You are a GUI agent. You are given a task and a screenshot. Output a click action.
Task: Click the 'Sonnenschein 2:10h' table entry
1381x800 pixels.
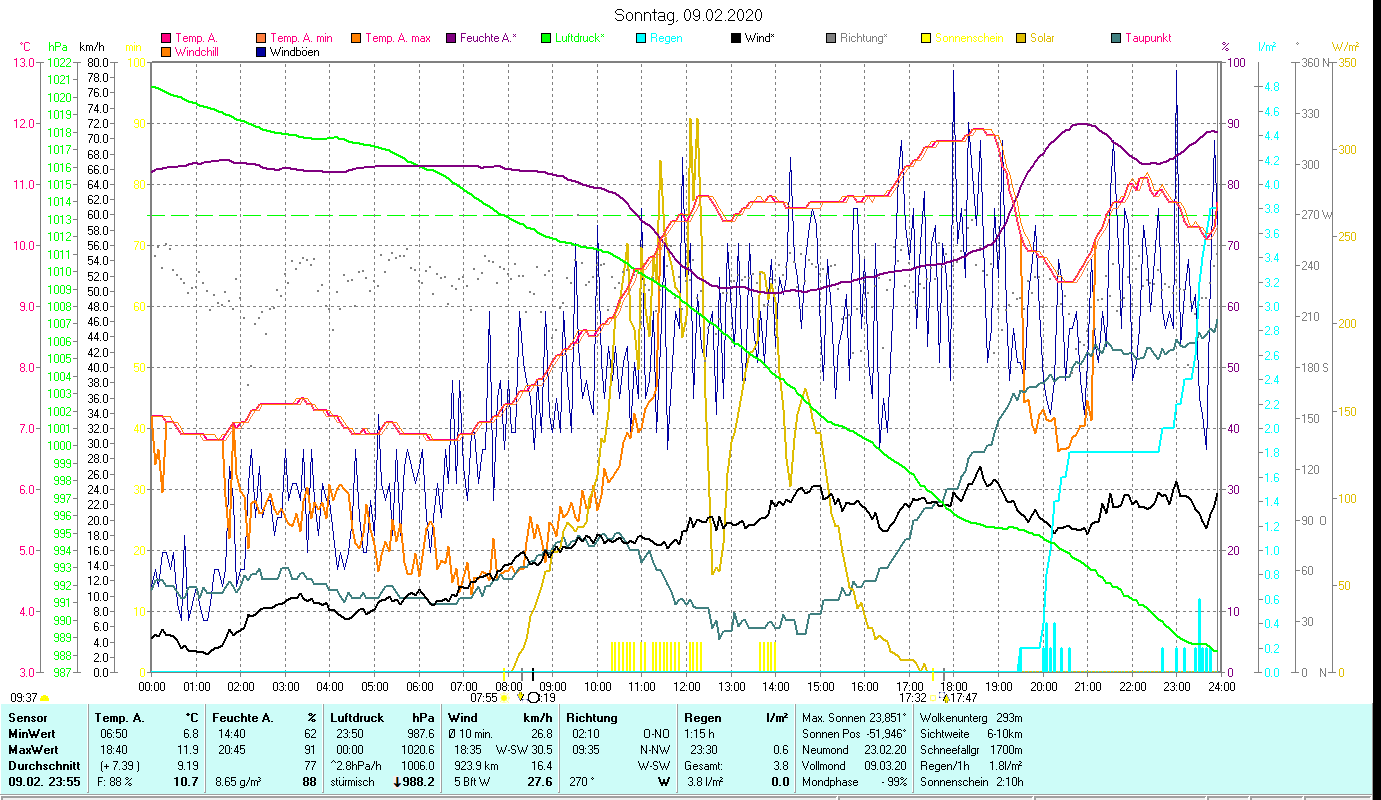coord(970,782)
